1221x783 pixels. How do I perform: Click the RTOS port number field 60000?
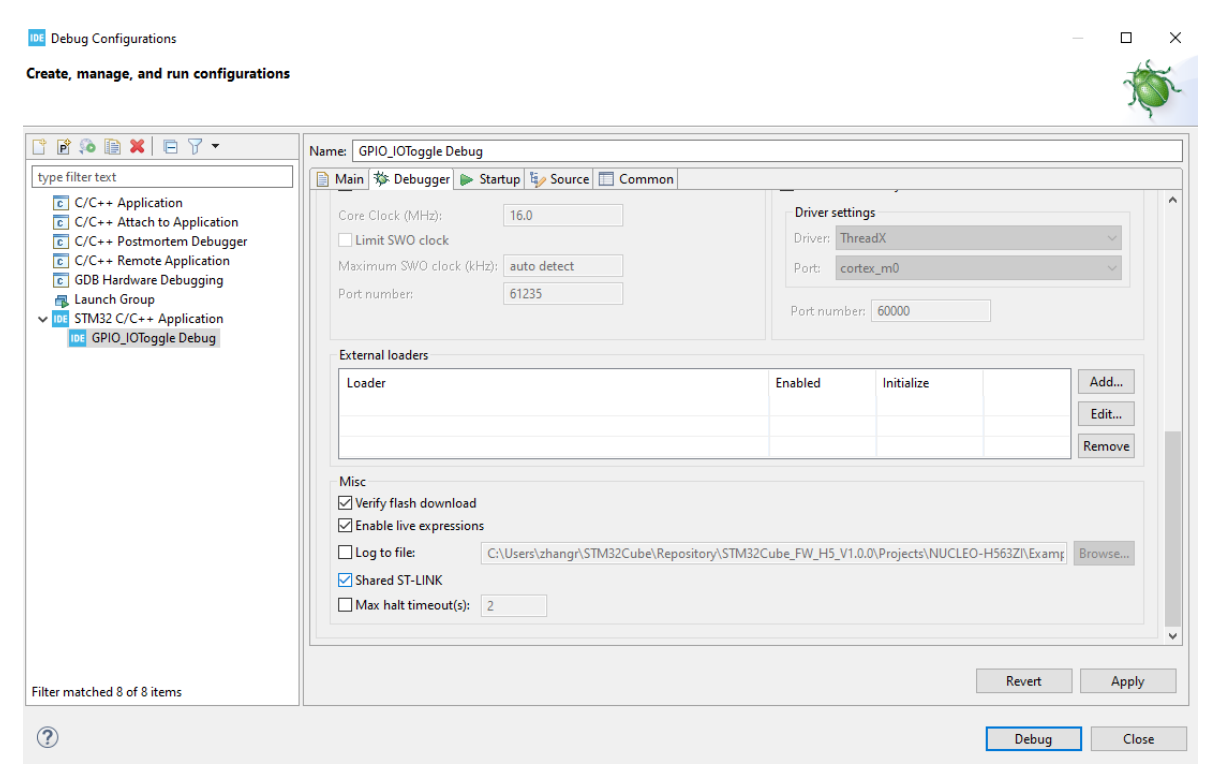931,311
